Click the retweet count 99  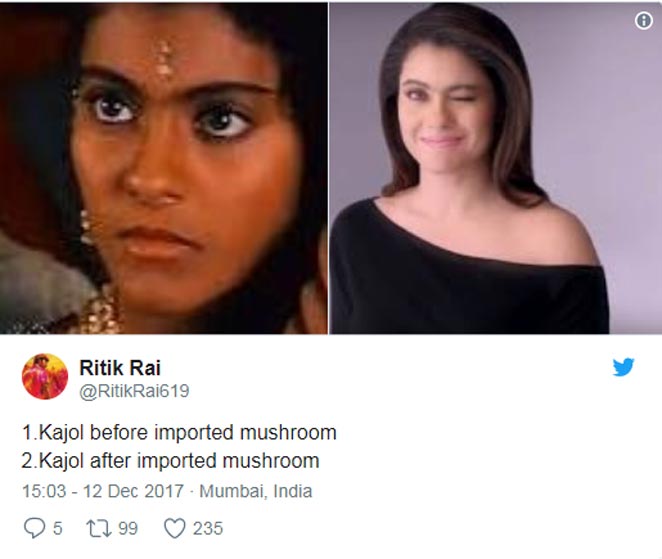tap(128, 529)
